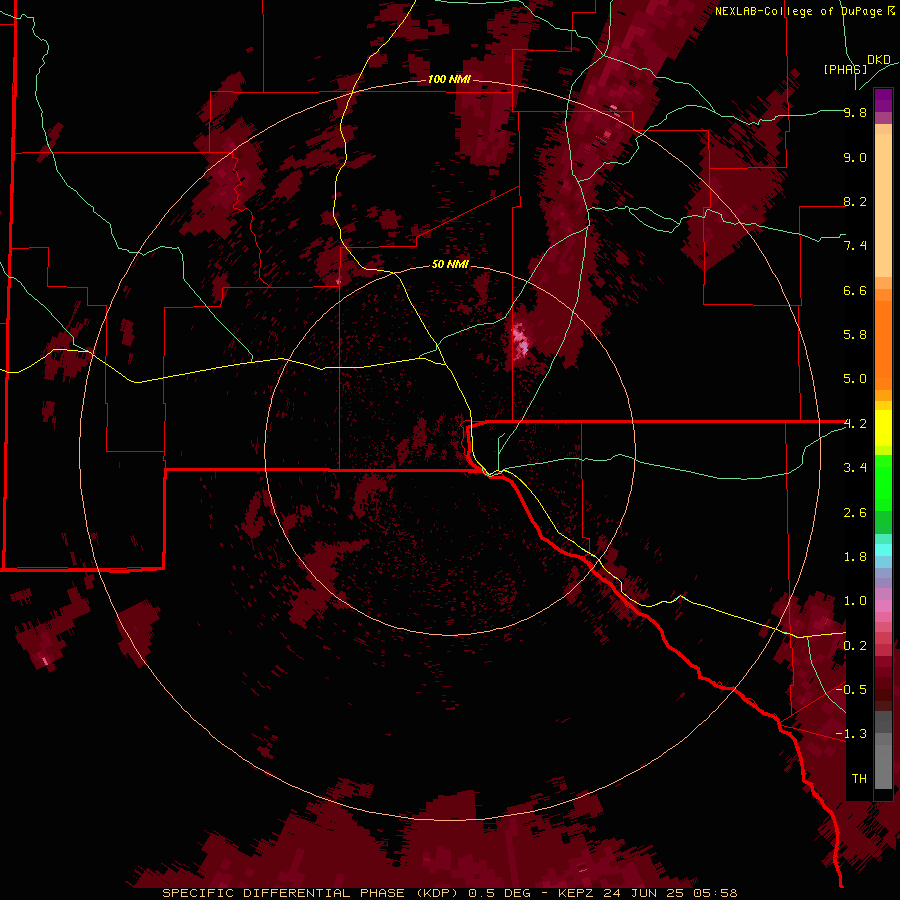This screenshot has height=900, width=900.
Task: Select the -0.5 legend value
Action: 852,689
